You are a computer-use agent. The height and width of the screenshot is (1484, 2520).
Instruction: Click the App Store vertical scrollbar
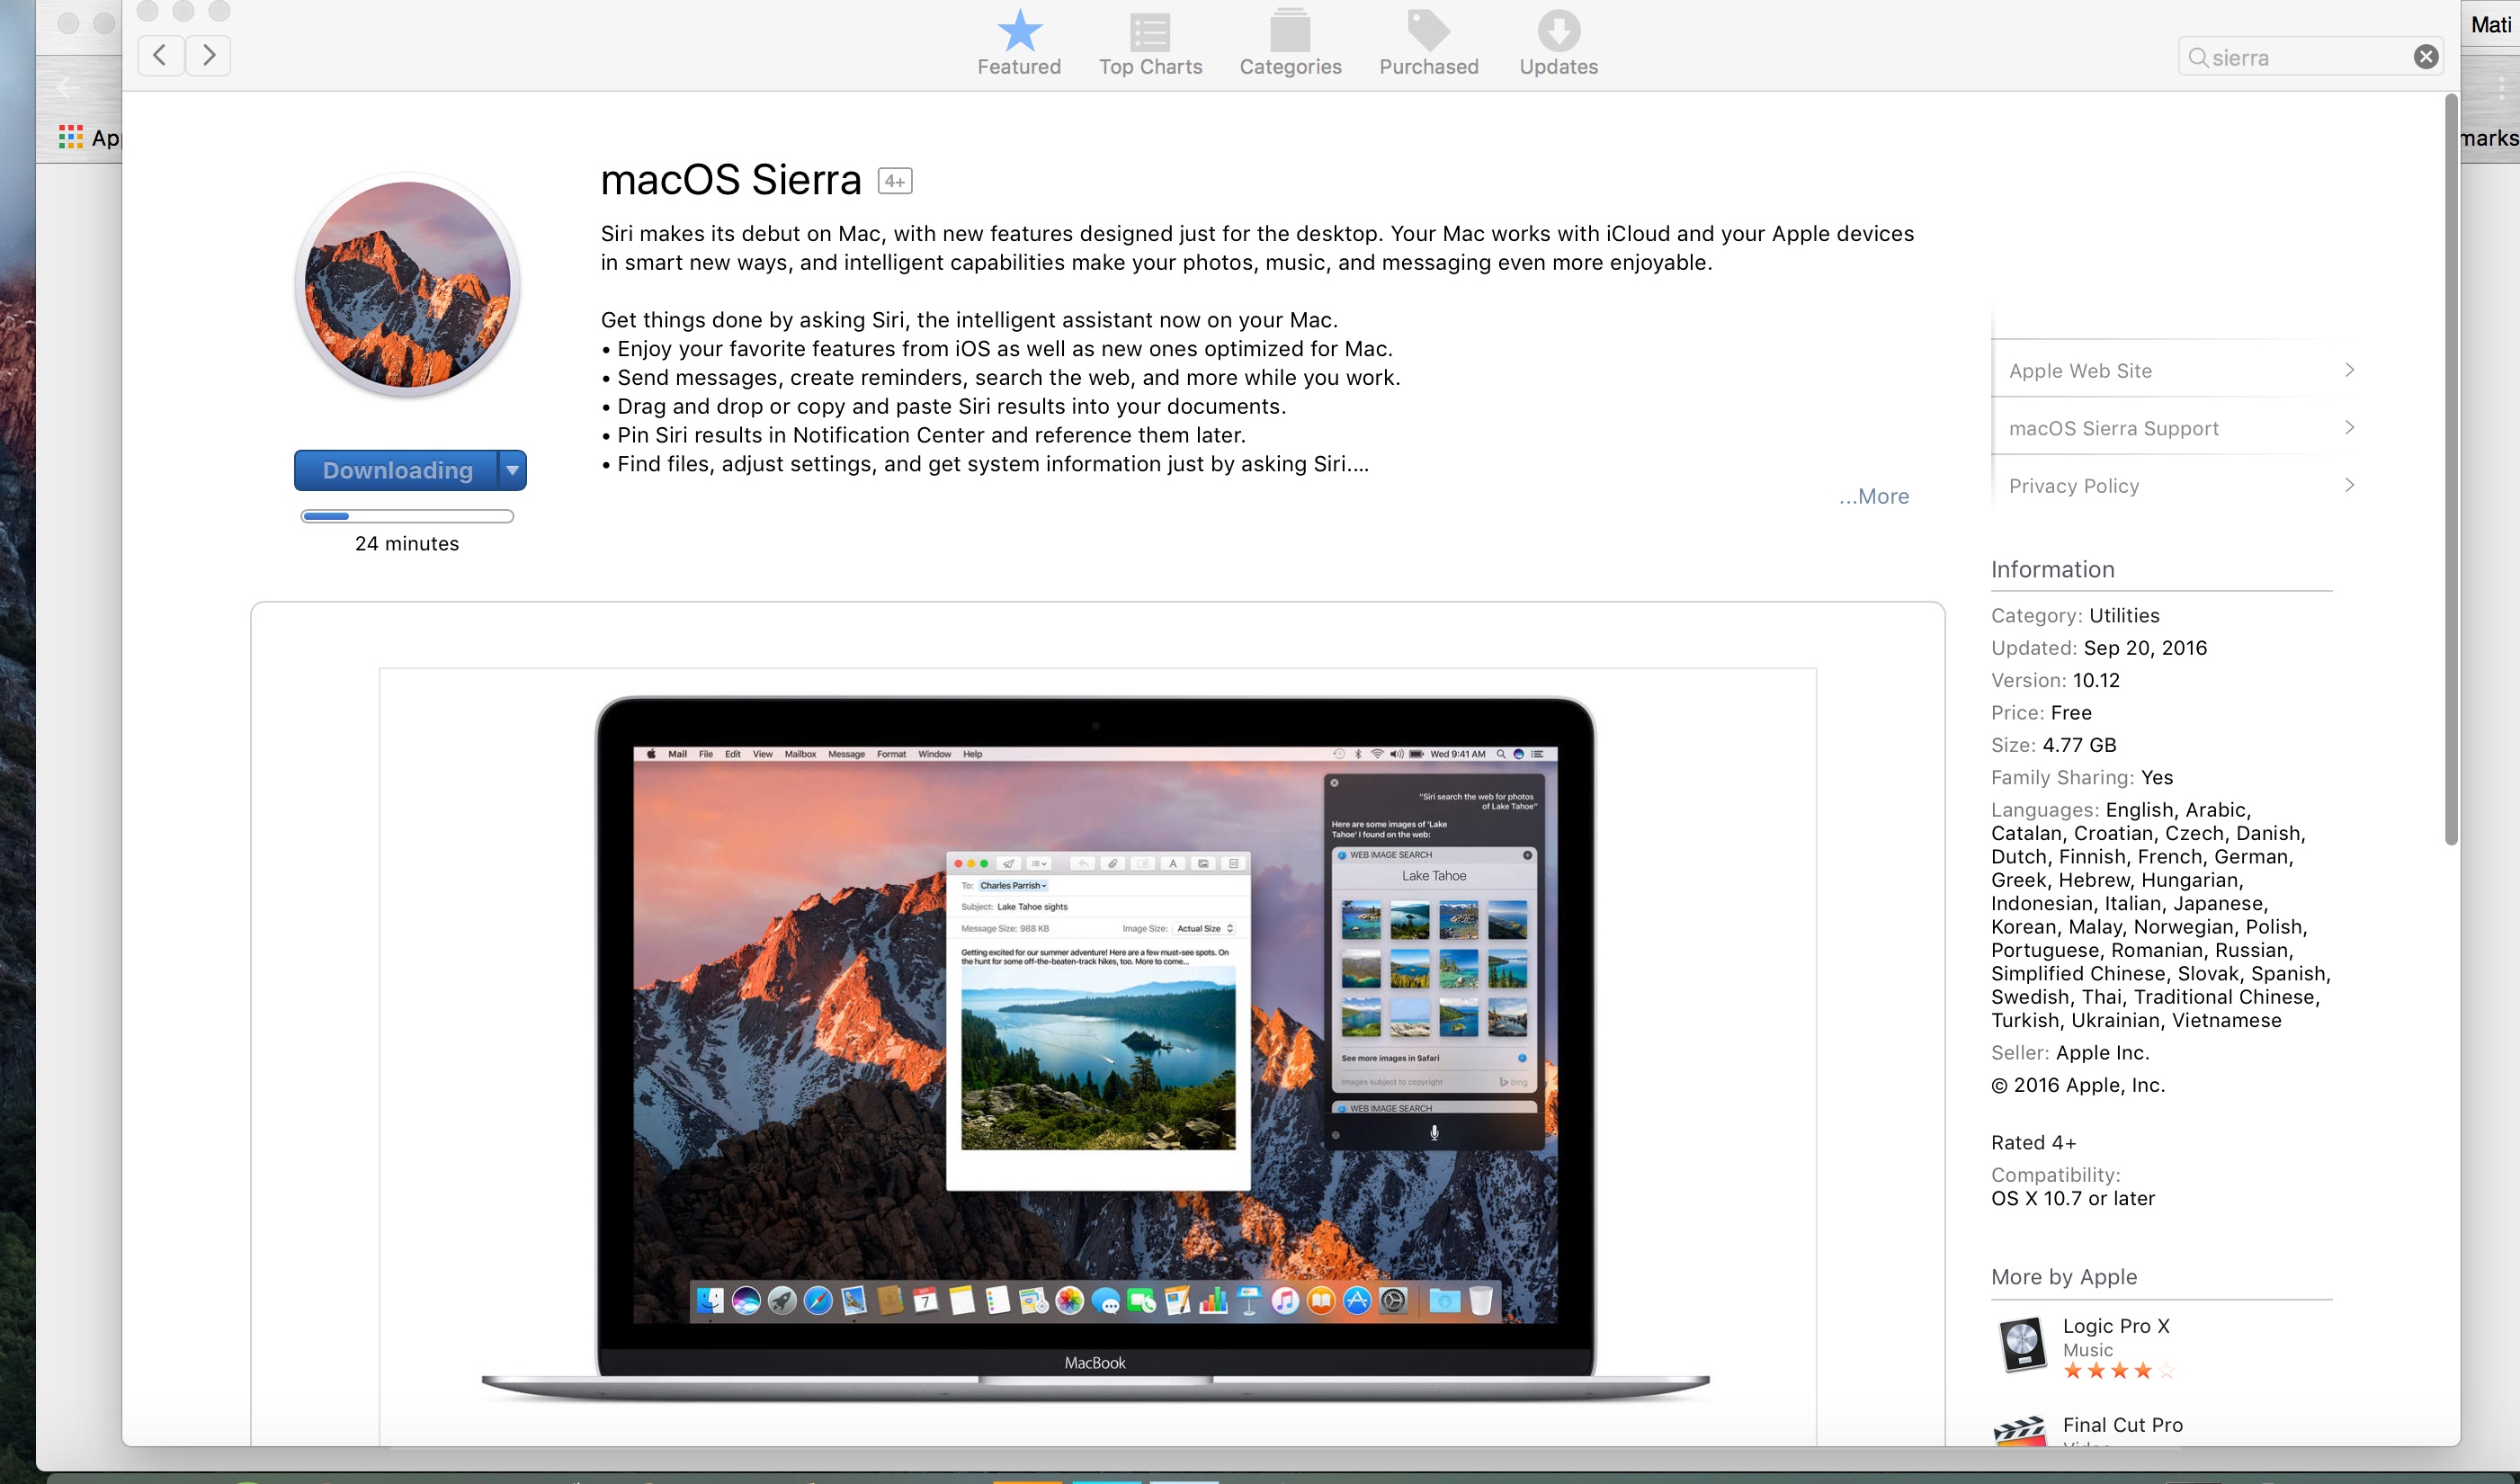(2450, 470)
